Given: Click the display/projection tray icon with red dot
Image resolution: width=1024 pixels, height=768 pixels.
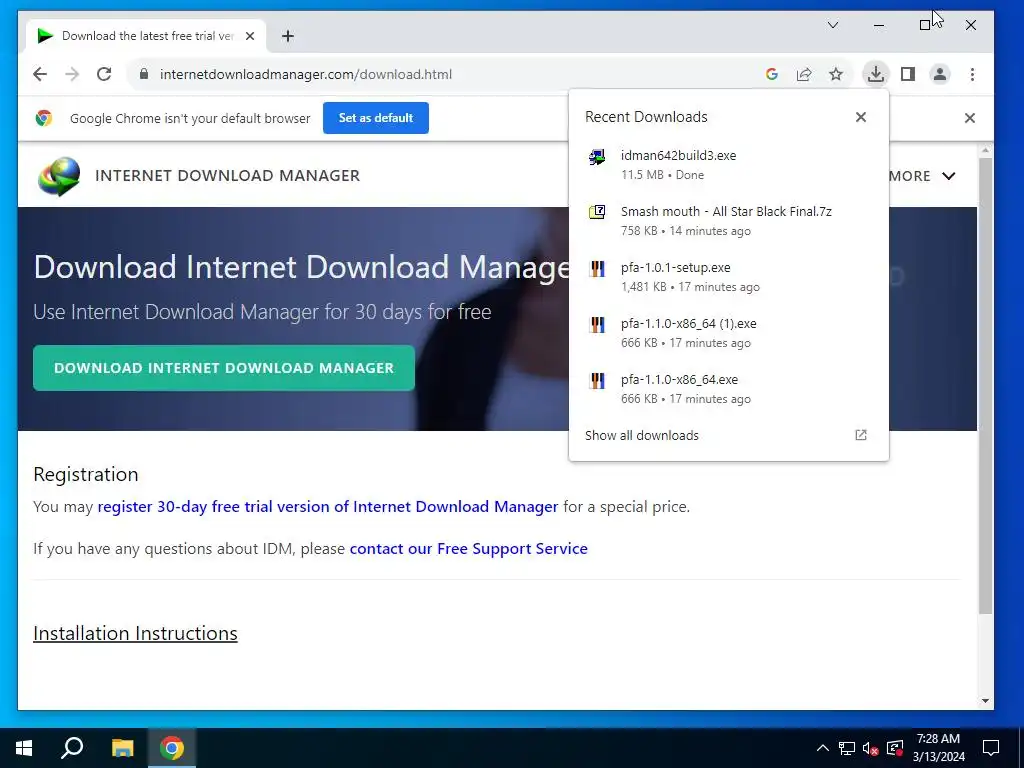Looking at the screenshot, I should click(895, 748).
